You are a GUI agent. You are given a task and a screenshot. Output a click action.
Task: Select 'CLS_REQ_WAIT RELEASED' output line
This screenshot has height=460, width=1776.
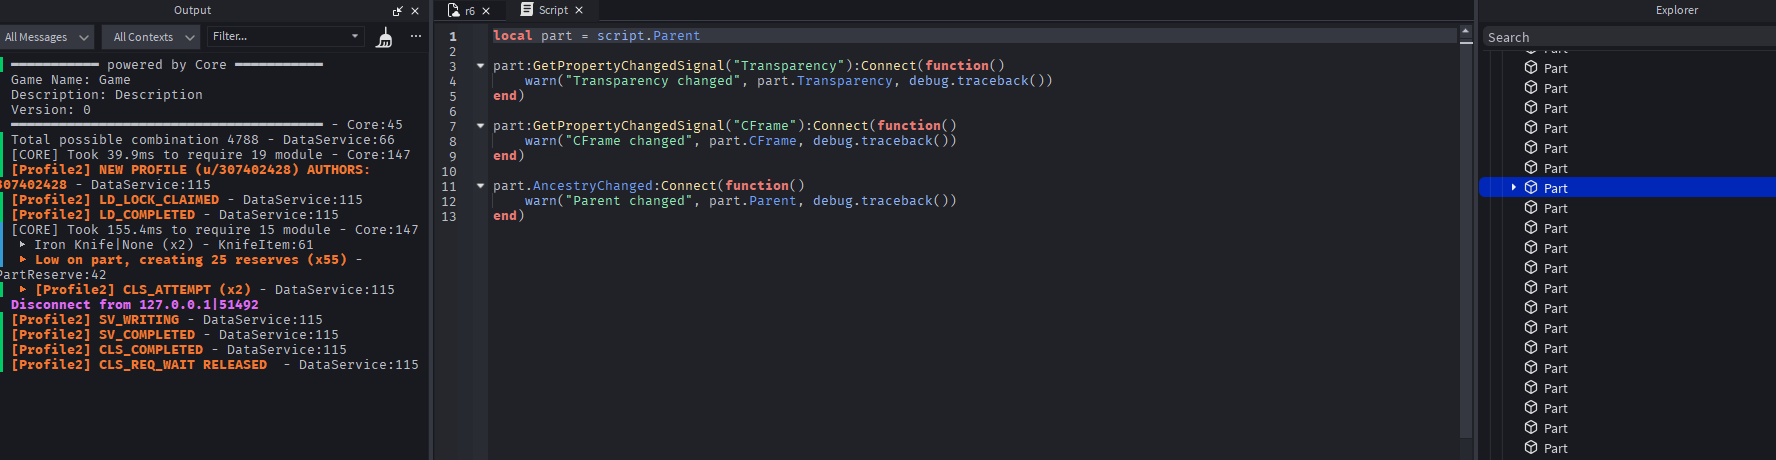pos(215,365)
